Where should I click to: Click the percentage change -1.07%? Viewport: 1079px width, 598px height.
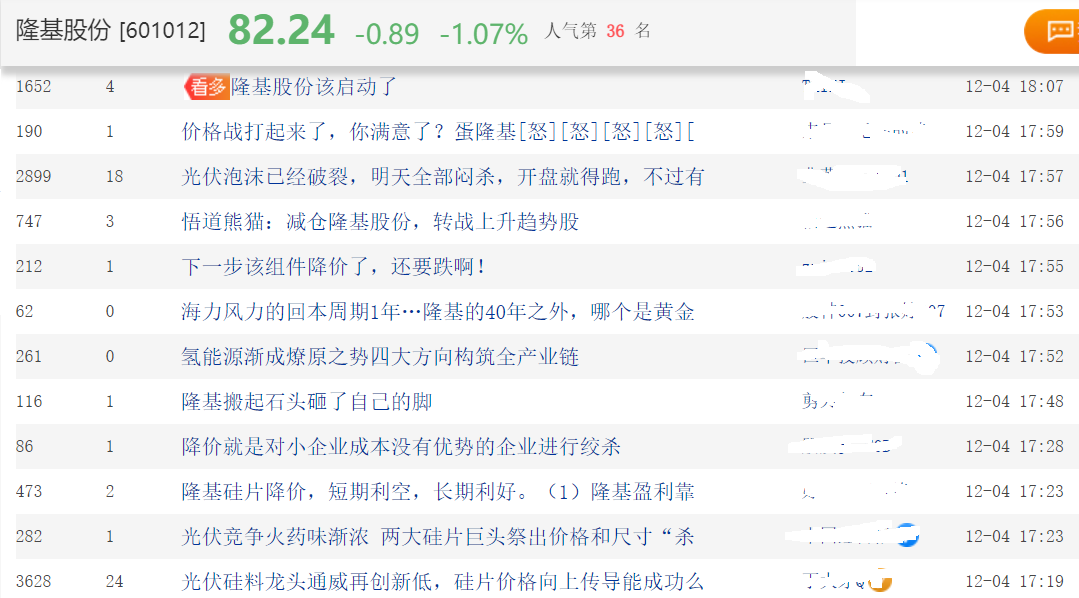point(484,33)
